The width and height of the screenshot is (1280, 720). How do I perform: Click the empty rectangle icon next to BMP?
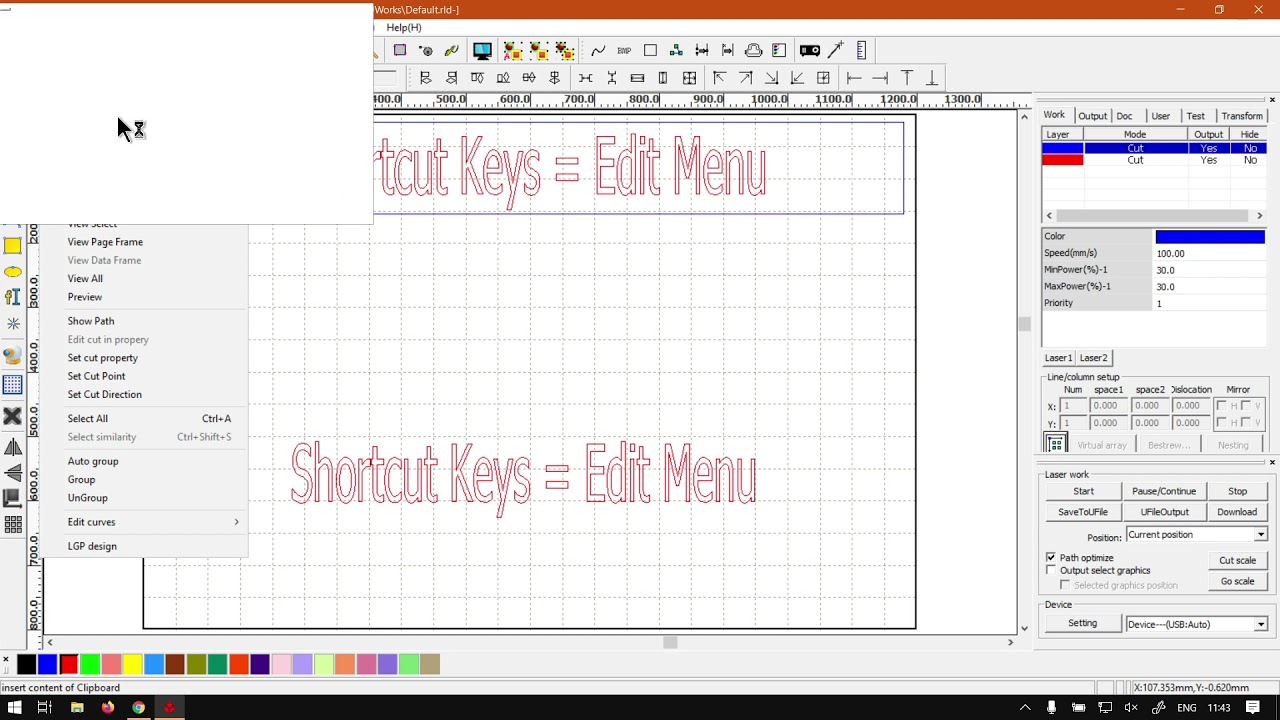650,50
